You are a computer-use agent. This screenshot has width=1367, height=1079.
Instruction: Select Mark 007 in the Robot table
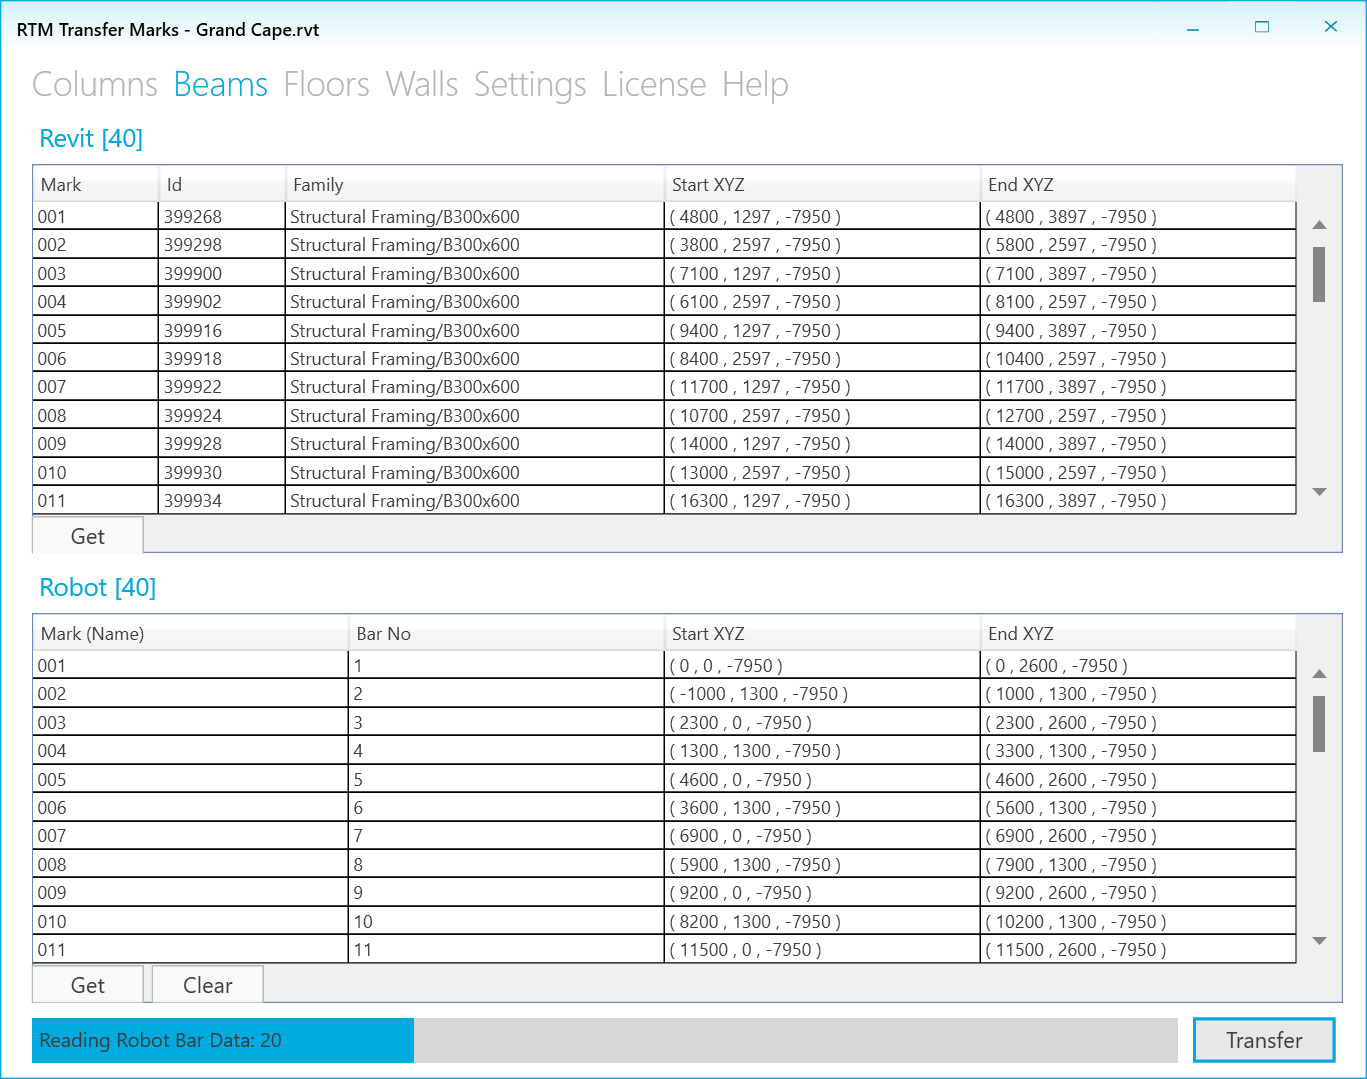click(x=191, y=836)
